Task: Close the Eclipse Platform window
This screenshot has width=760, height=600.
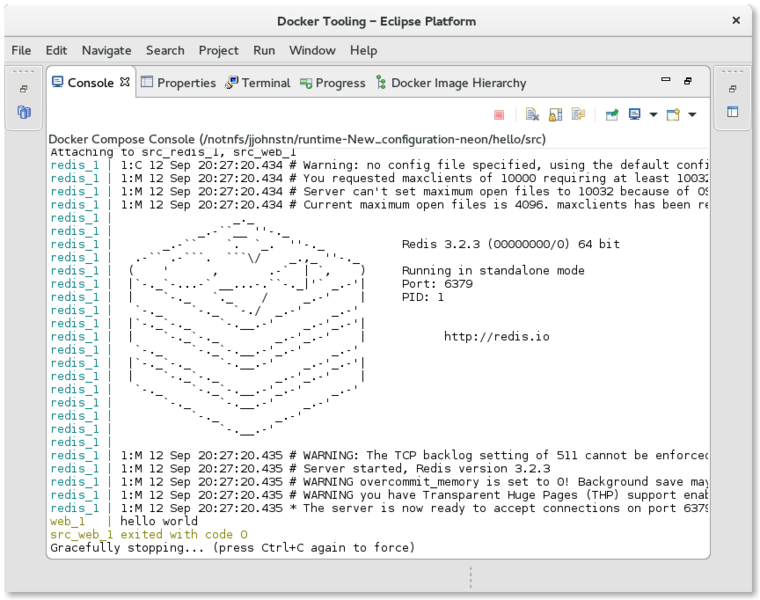Action: click(736, 20)
